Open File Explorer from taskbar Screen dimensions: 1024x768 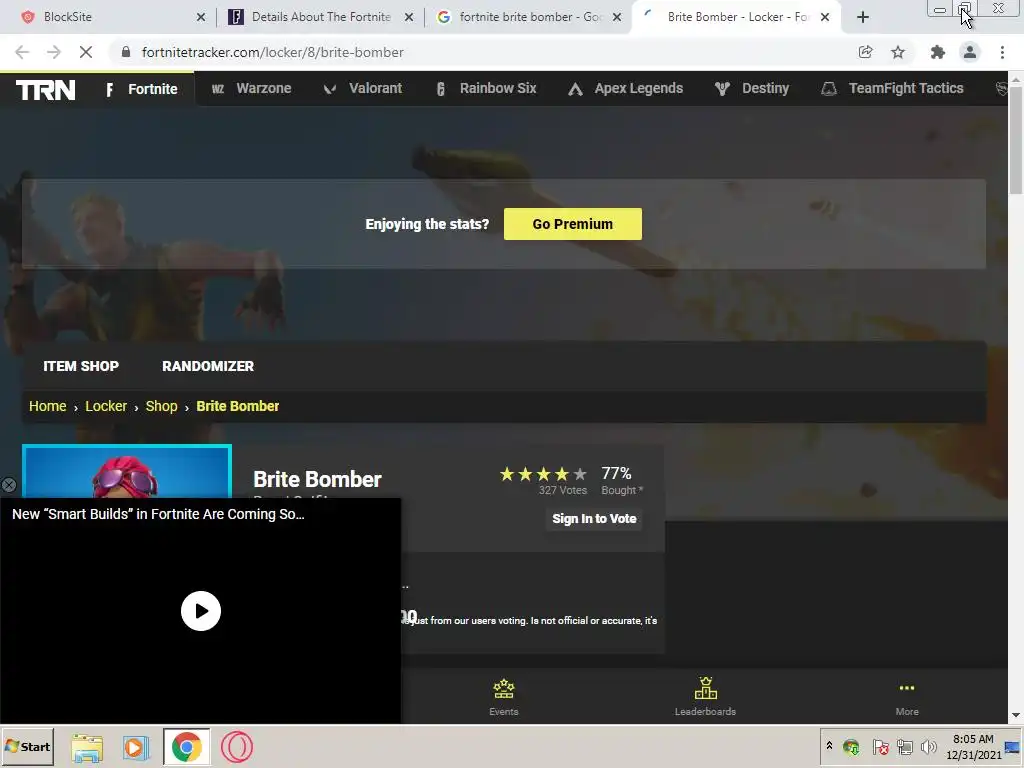point(87,747)
